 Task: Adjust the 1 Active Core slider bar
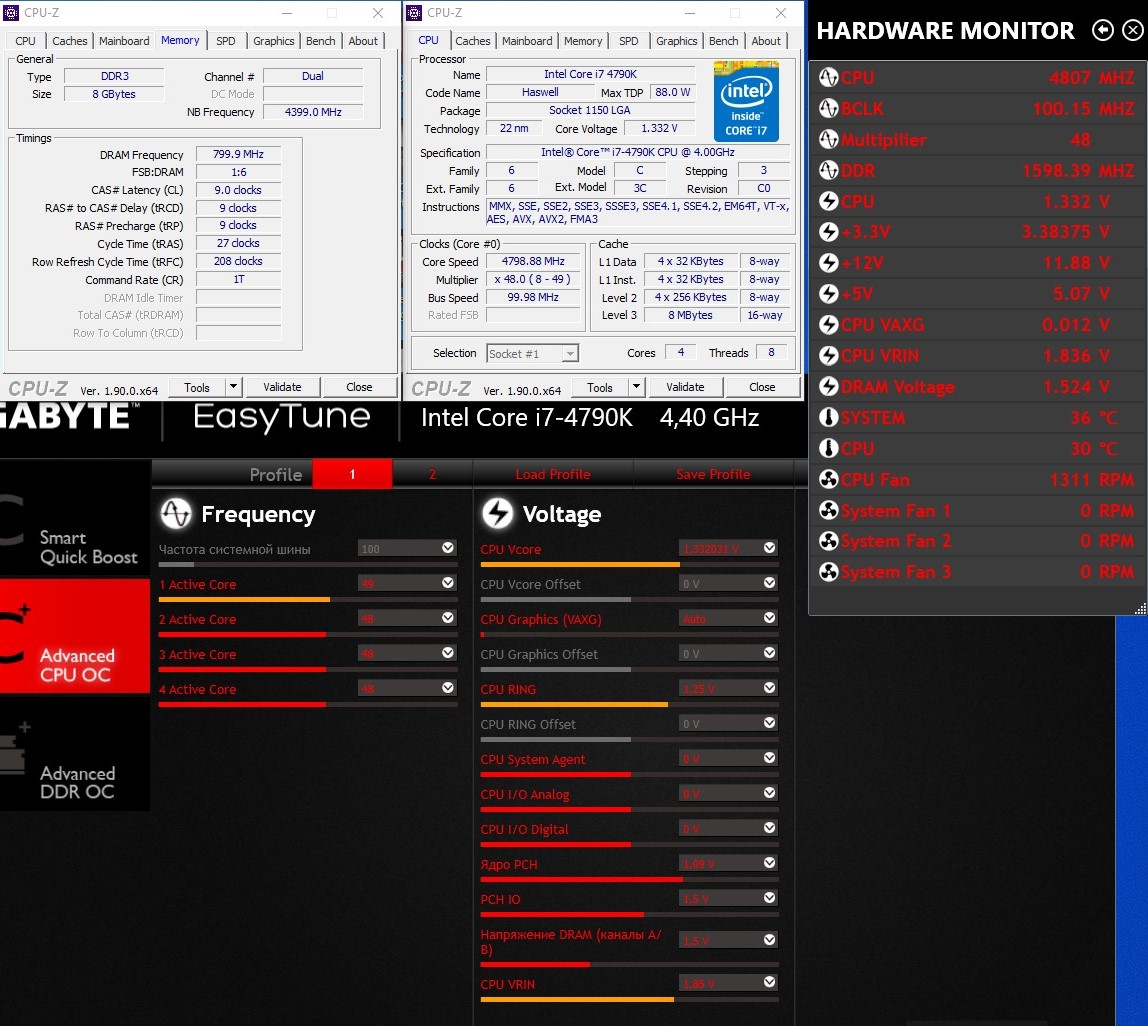coord(308,599)
